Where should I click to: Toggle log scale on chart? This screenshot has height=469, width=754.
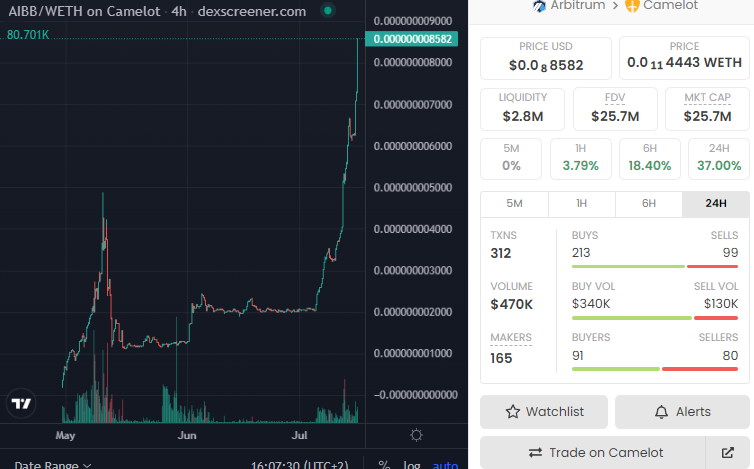pos(412,465)
